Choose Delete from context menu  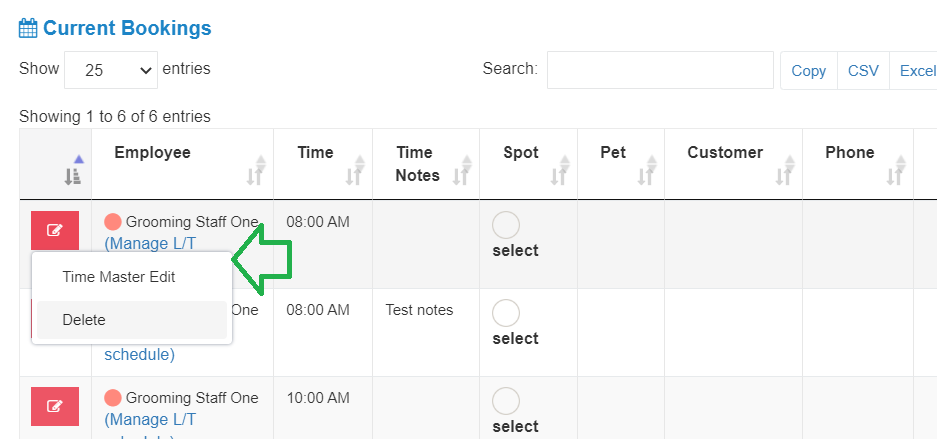click(131, 320)
